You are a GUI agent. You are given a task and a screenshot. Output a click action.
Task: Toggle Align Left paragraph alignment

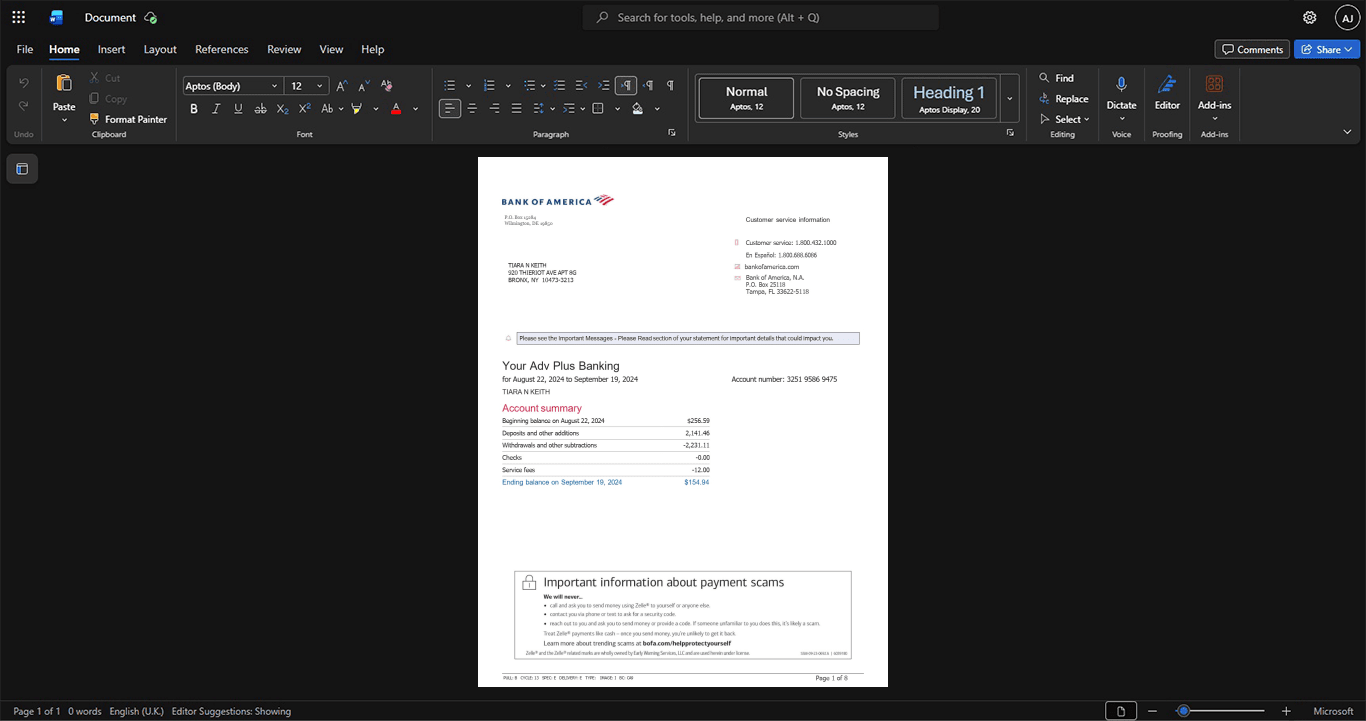tap(450, 108)
